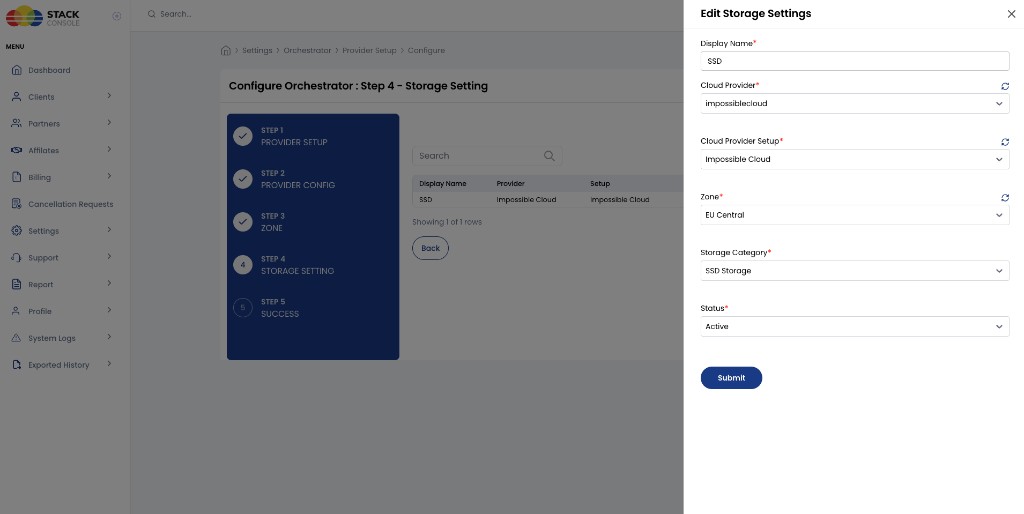This screenshot has width=1024, height=514.
Task: Click the Billing document icon
Action: click(17, 177)
